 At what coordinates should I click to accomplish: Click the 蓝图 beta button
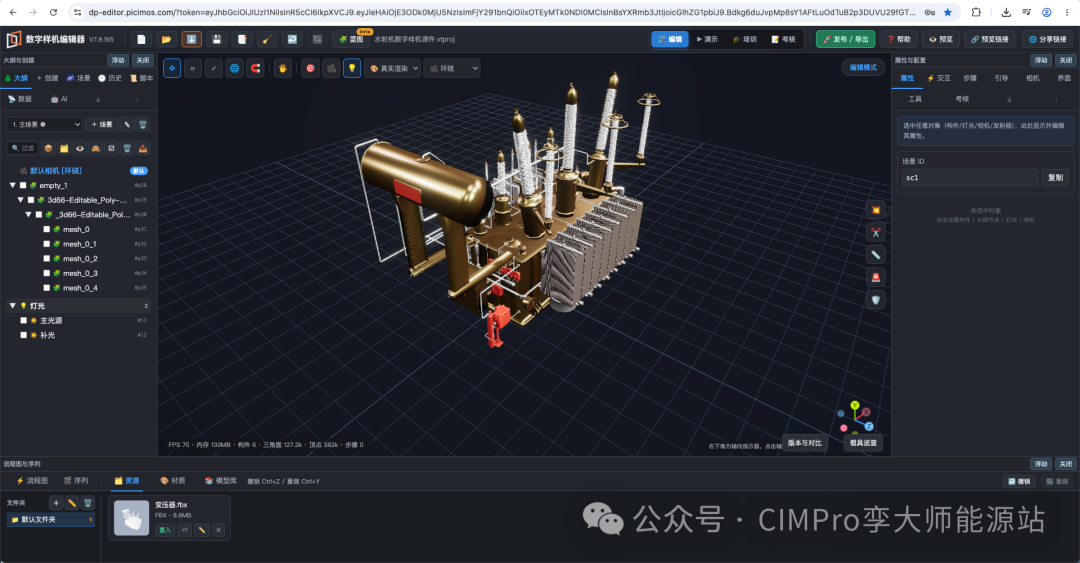[352, 39]
